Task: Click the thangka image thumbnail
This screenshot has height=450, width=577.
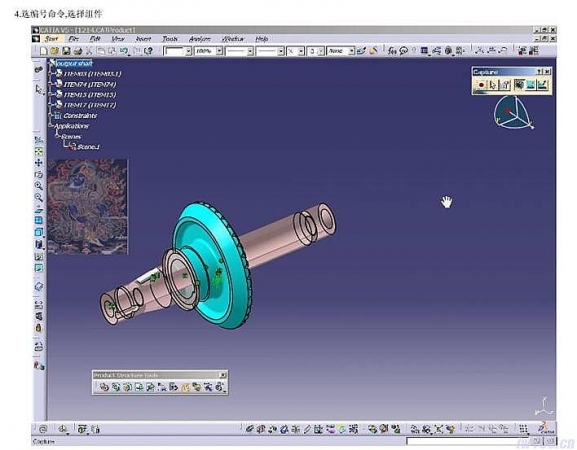Action: pyautogui.click(x=87, y=206)
